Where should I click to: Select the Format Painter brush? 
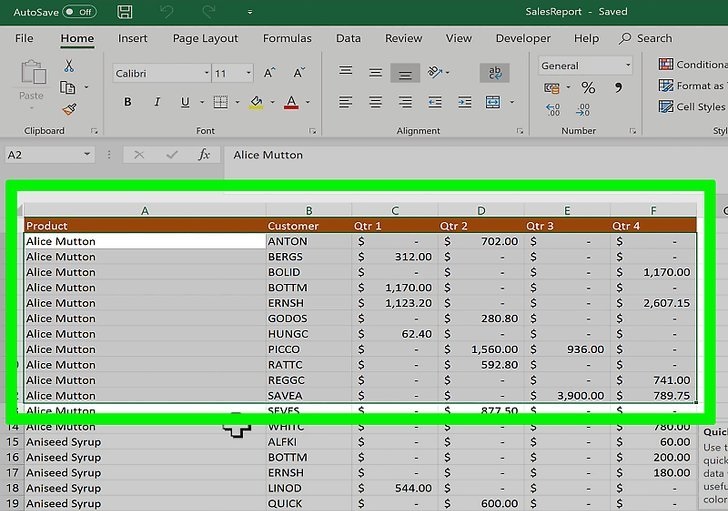tap(69, 109)
